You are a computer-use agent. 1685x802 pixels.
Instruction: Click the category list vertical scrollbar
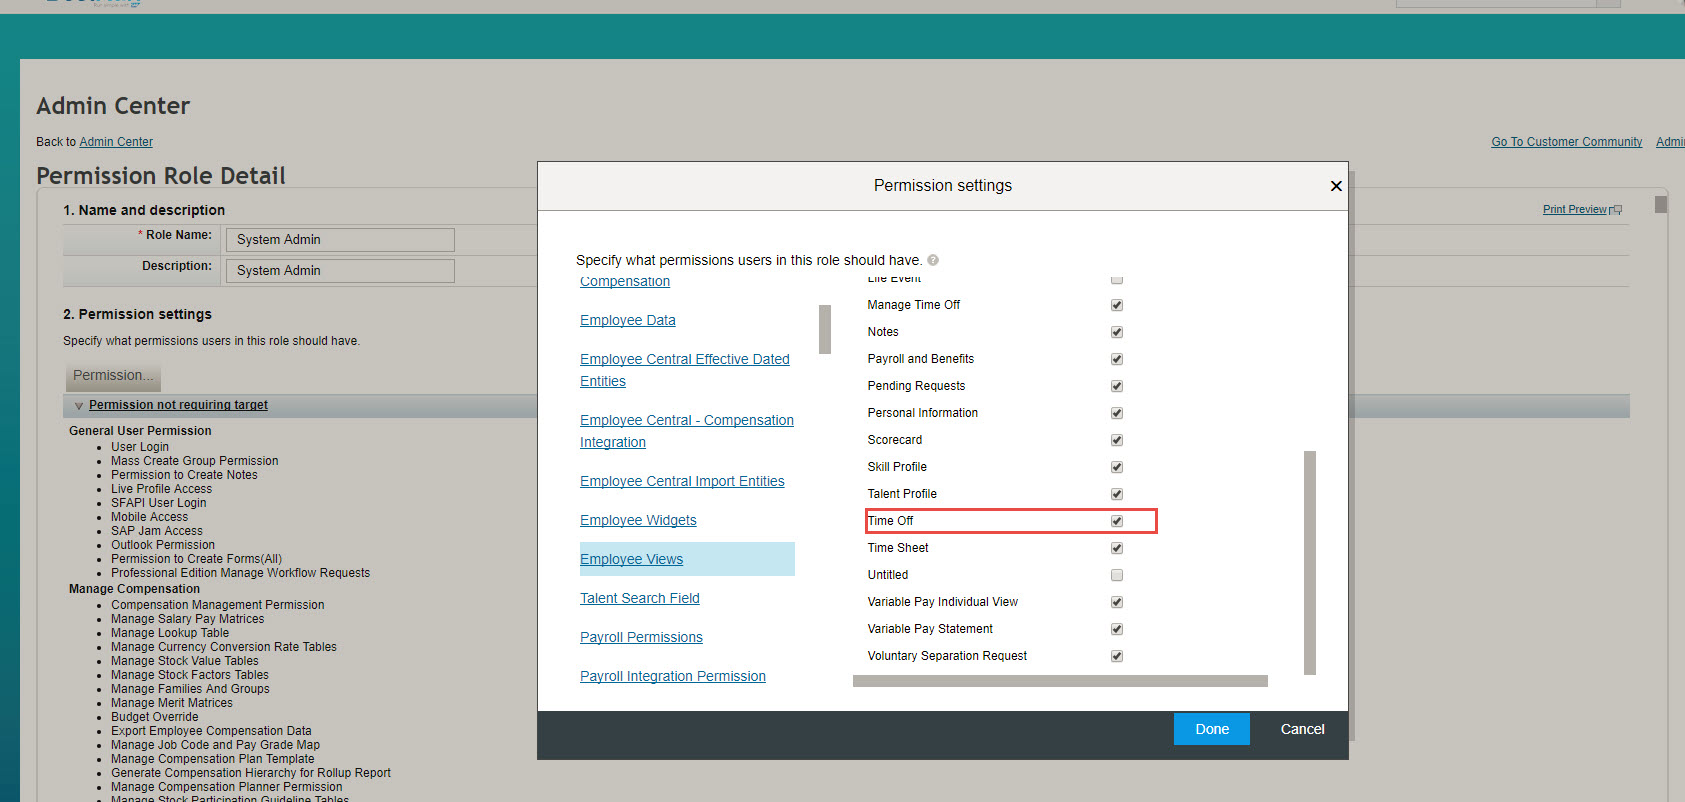[x=825, y=329]
